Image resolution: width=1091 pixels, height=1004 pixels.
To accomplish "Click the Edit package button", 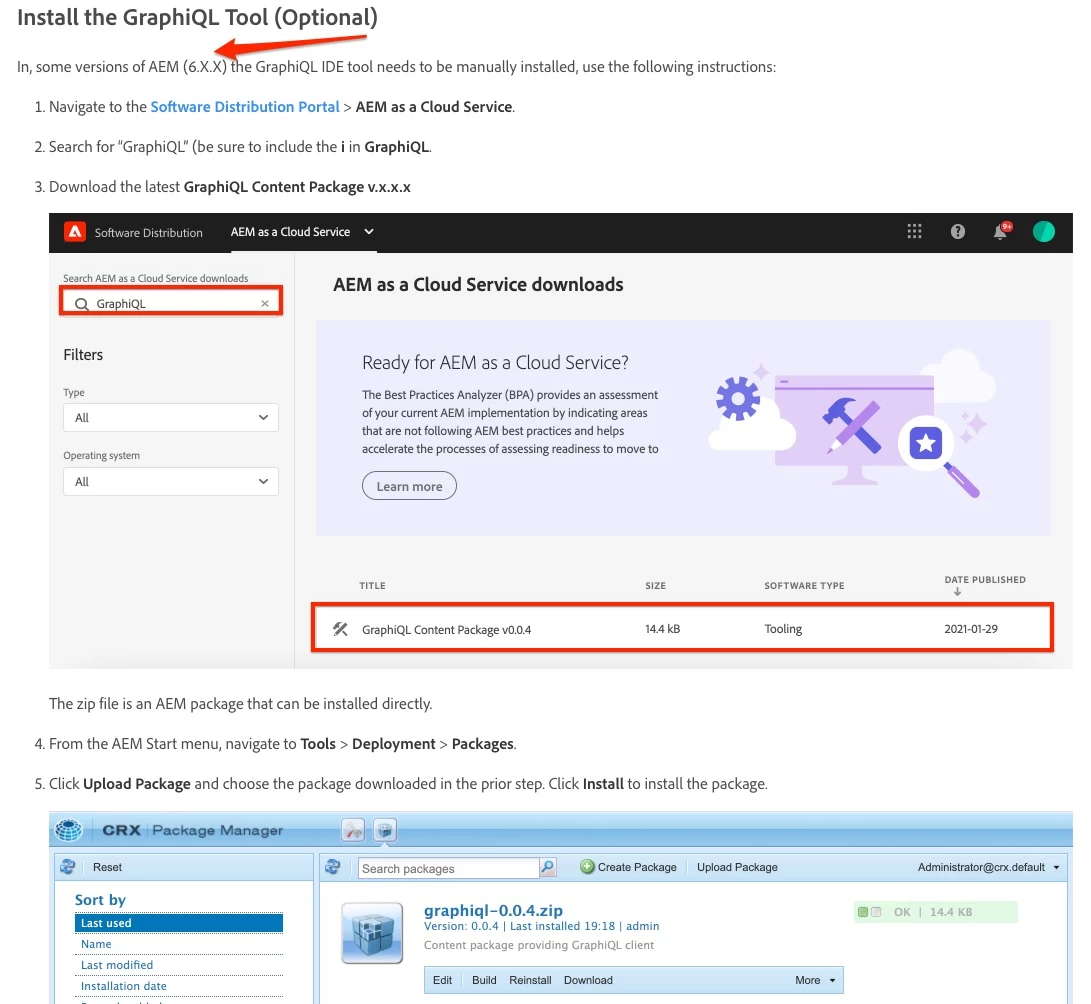I will coord(442,980).
